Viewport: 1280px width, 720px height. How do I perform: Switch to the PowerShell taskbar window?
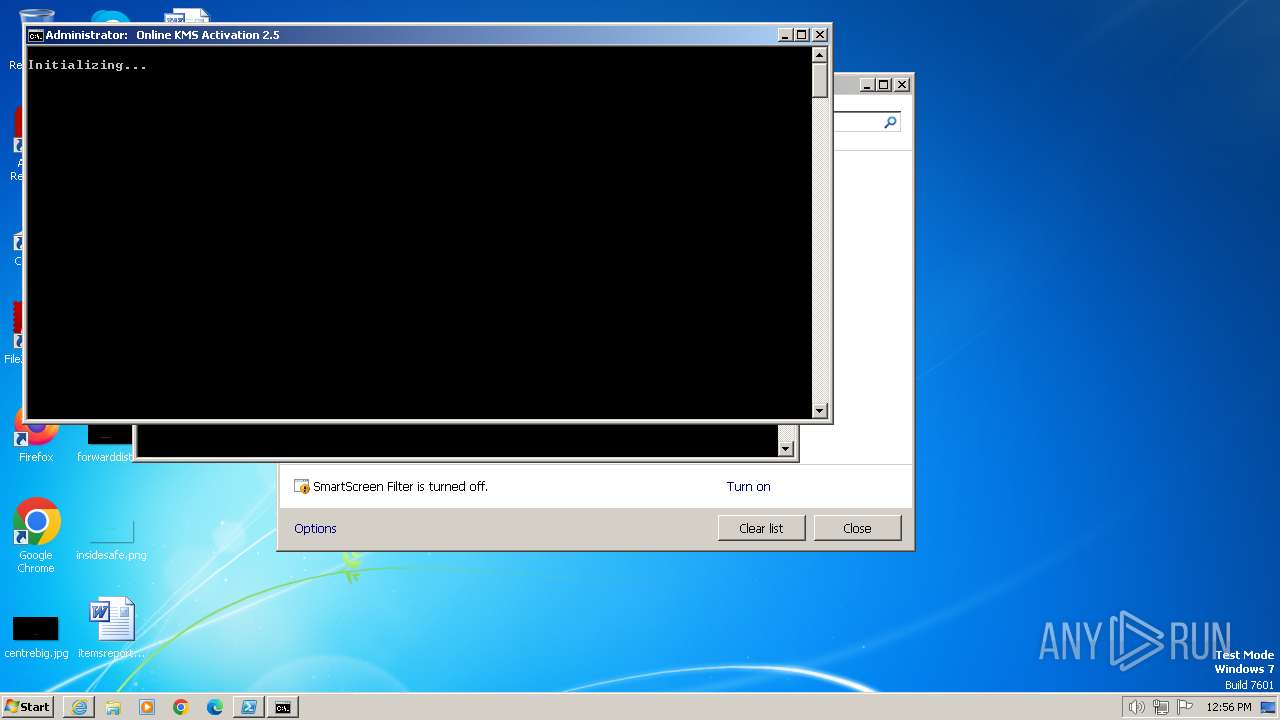[249, 707]
